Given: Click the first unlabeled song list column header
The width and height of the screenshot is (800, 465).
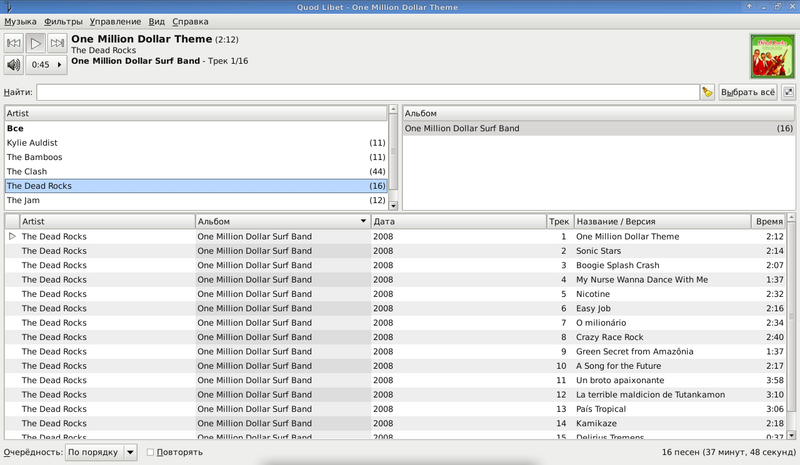Looking at the screenshot, I should [x=12, y=222].
